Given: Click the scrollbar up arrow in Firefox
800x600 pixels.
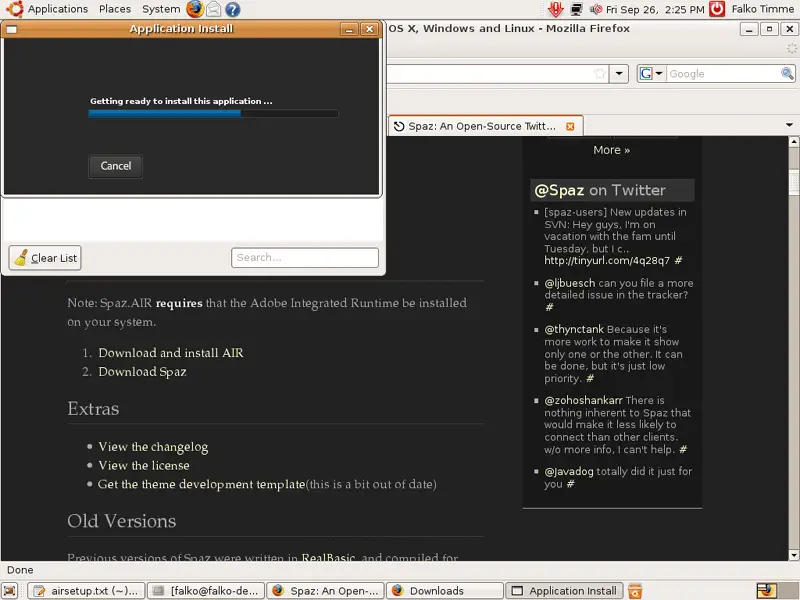Looking at the screenshot, I should coord(793,141).
